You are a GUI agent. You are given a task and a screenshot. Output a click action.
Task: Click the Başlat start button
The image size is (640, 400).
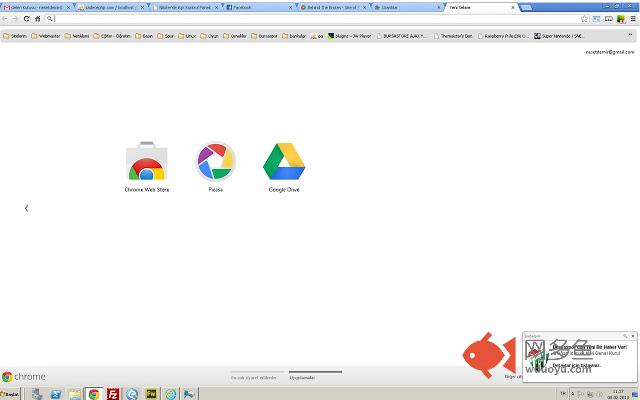point(10,394)
